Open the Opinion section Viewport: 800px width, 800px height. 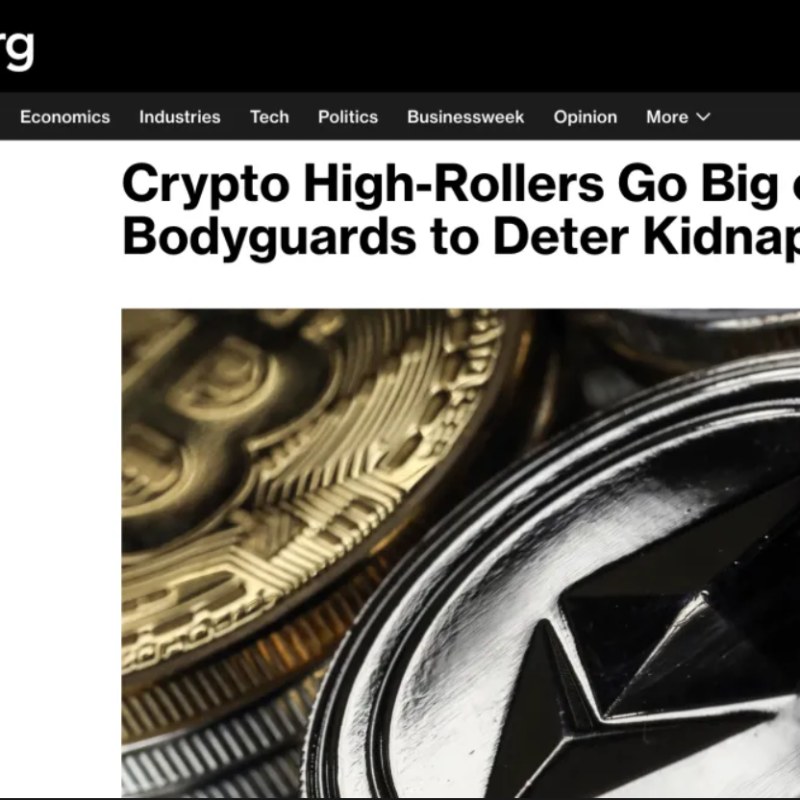pyautogui.click(x=585, y=117)
